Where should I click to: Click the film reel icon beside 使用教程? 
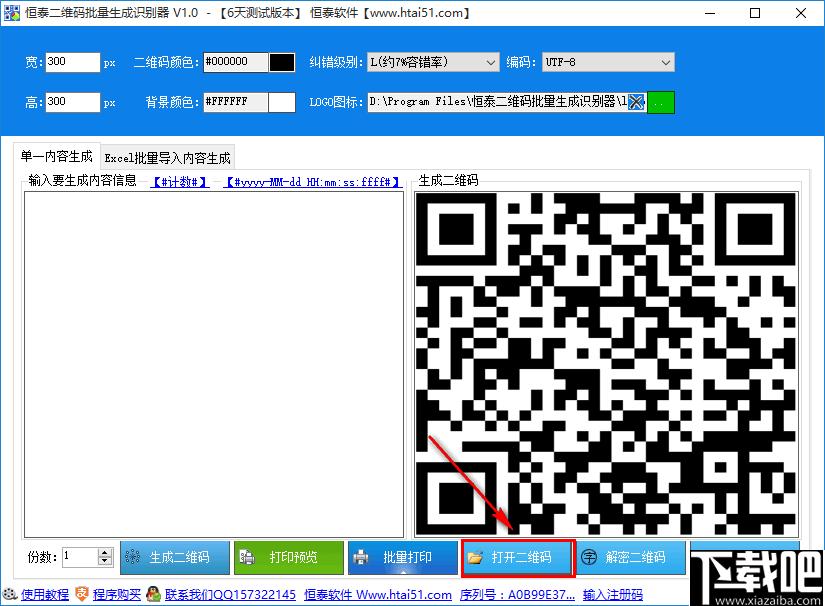(x=10, y=594)
